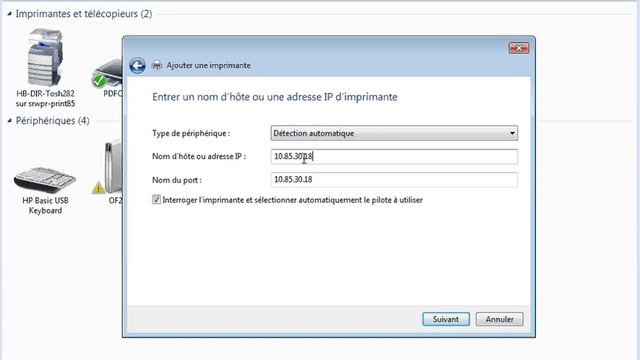Close the Ajouter une imprimante dialog
640x360 pixels.
[519, 48]
